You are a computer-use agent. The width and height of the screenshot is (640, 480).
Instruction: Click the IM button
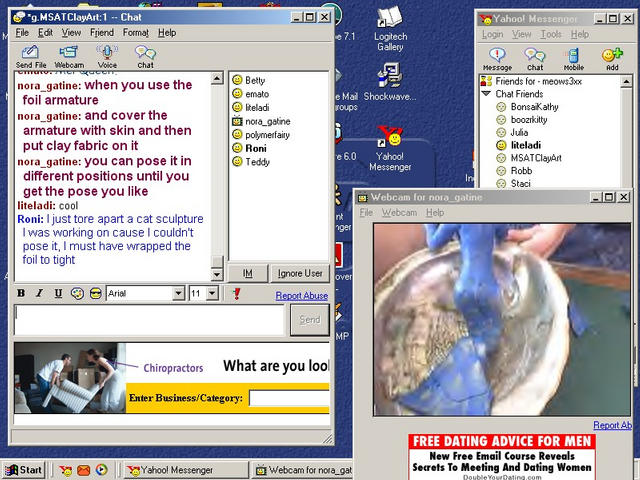(x=248, y=273)
